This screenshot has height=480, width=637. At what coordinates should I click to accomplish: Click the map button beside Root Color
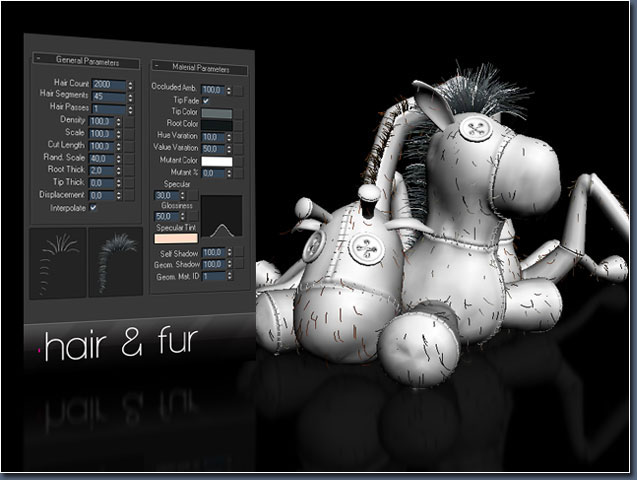point(238,125)
